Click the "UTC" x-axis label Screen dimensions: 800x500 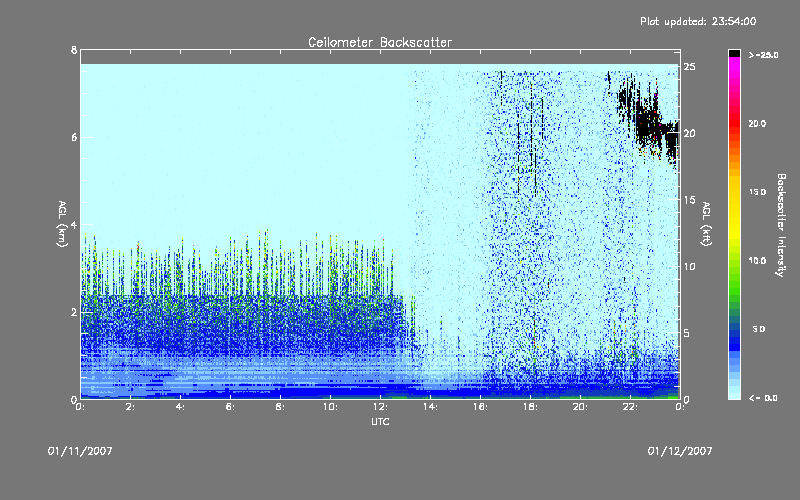point(380,421)
